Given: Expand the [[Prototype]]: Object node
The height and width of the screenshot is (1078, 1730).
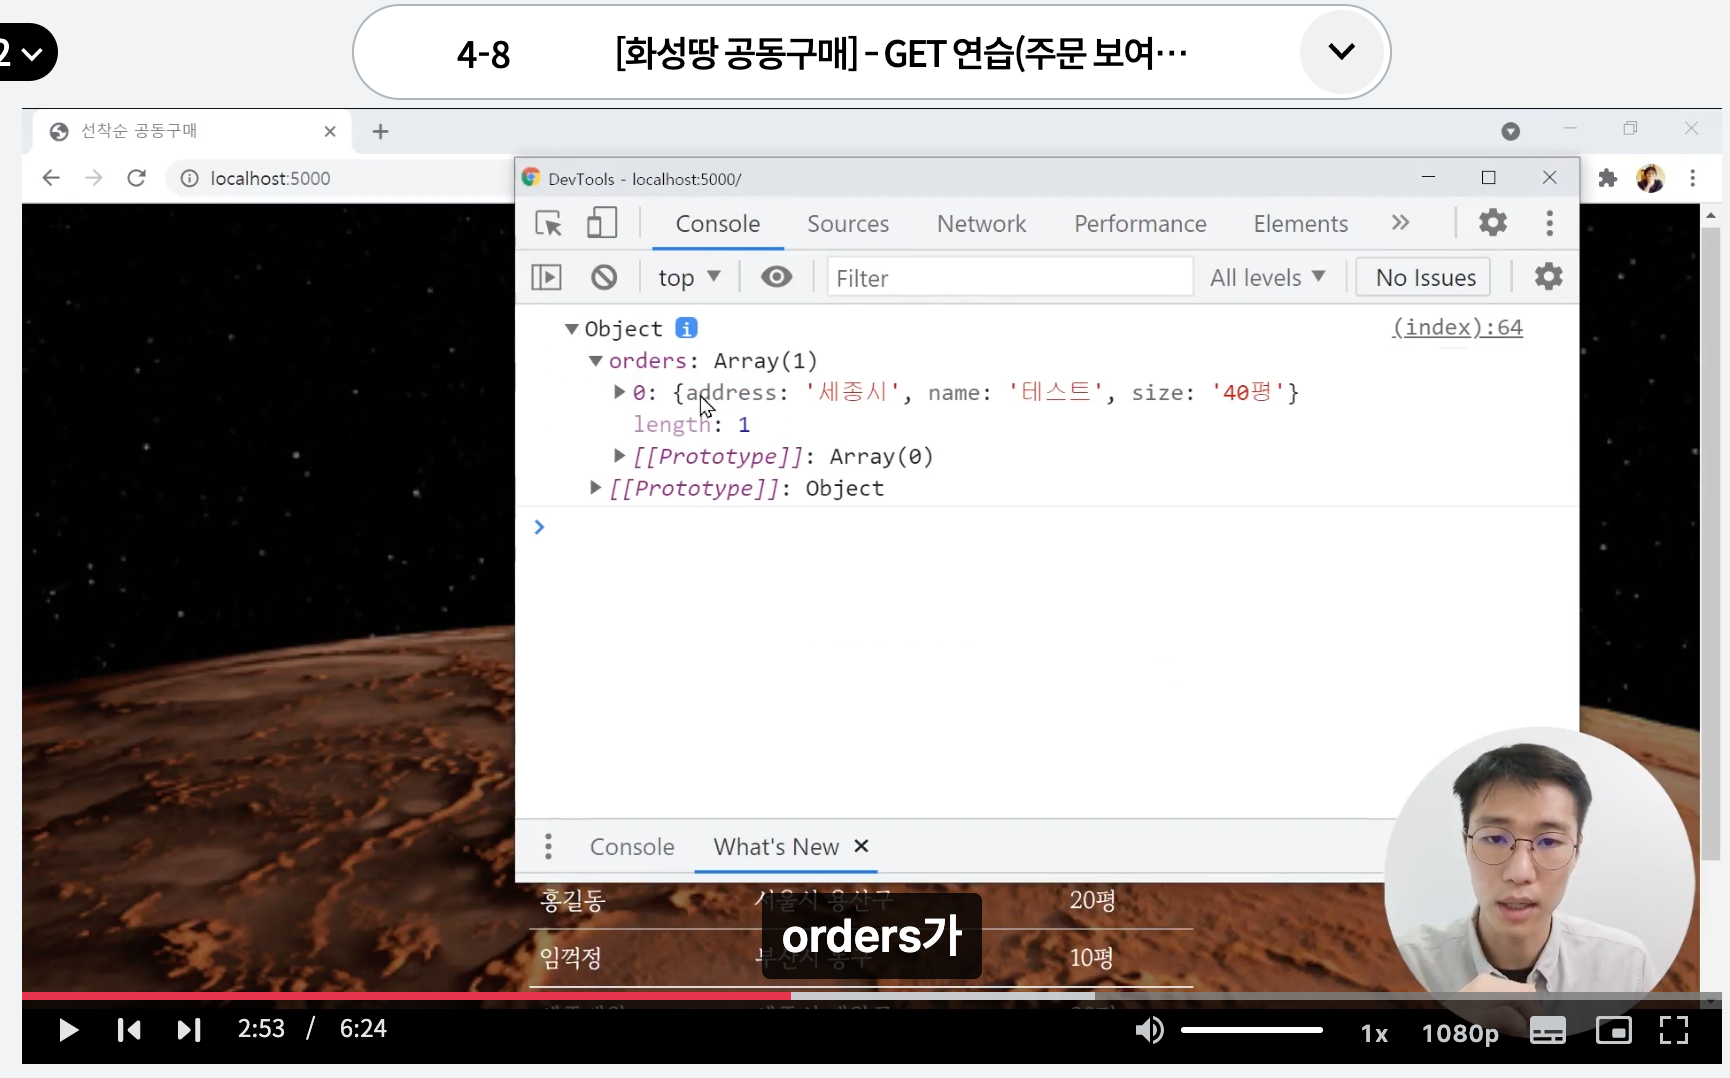Looking at the screenshot, I should (596, 488).
